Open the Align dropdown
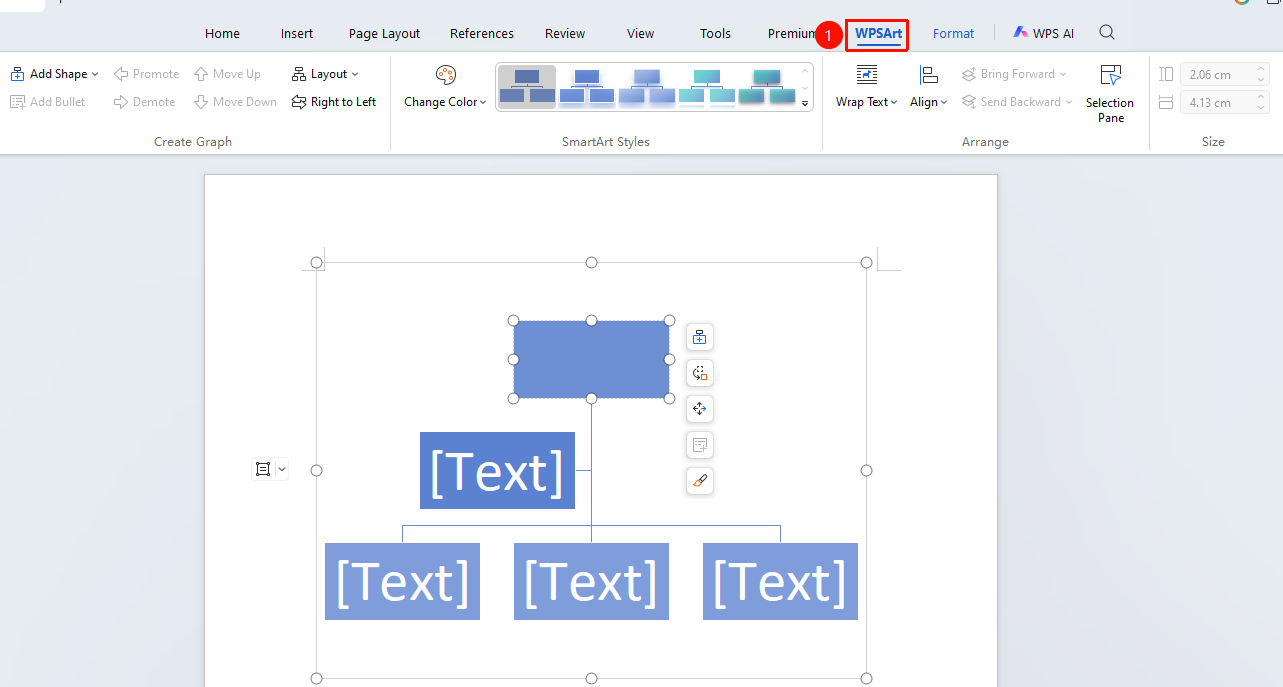This screenshot has width=1283, height=687. (x=929, y=86)
